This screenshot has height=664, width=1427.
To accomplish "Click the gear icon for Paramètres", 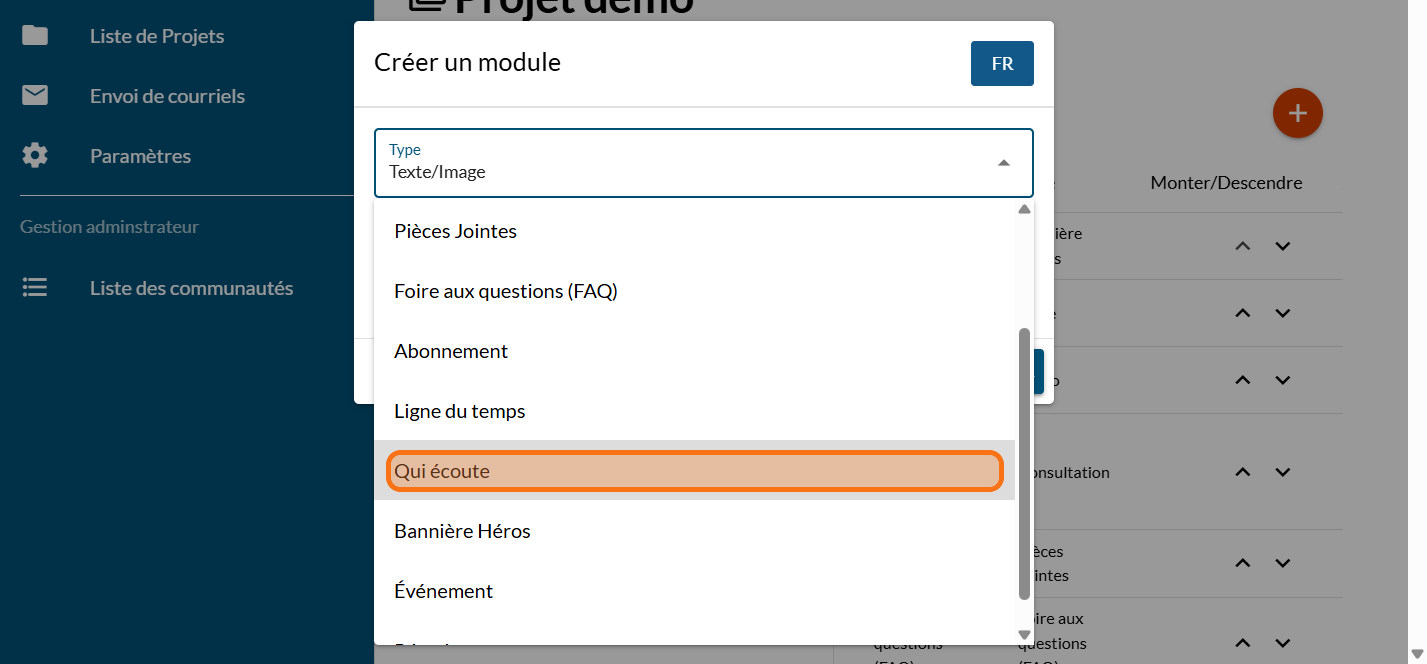I will click(x=35, y=156).
